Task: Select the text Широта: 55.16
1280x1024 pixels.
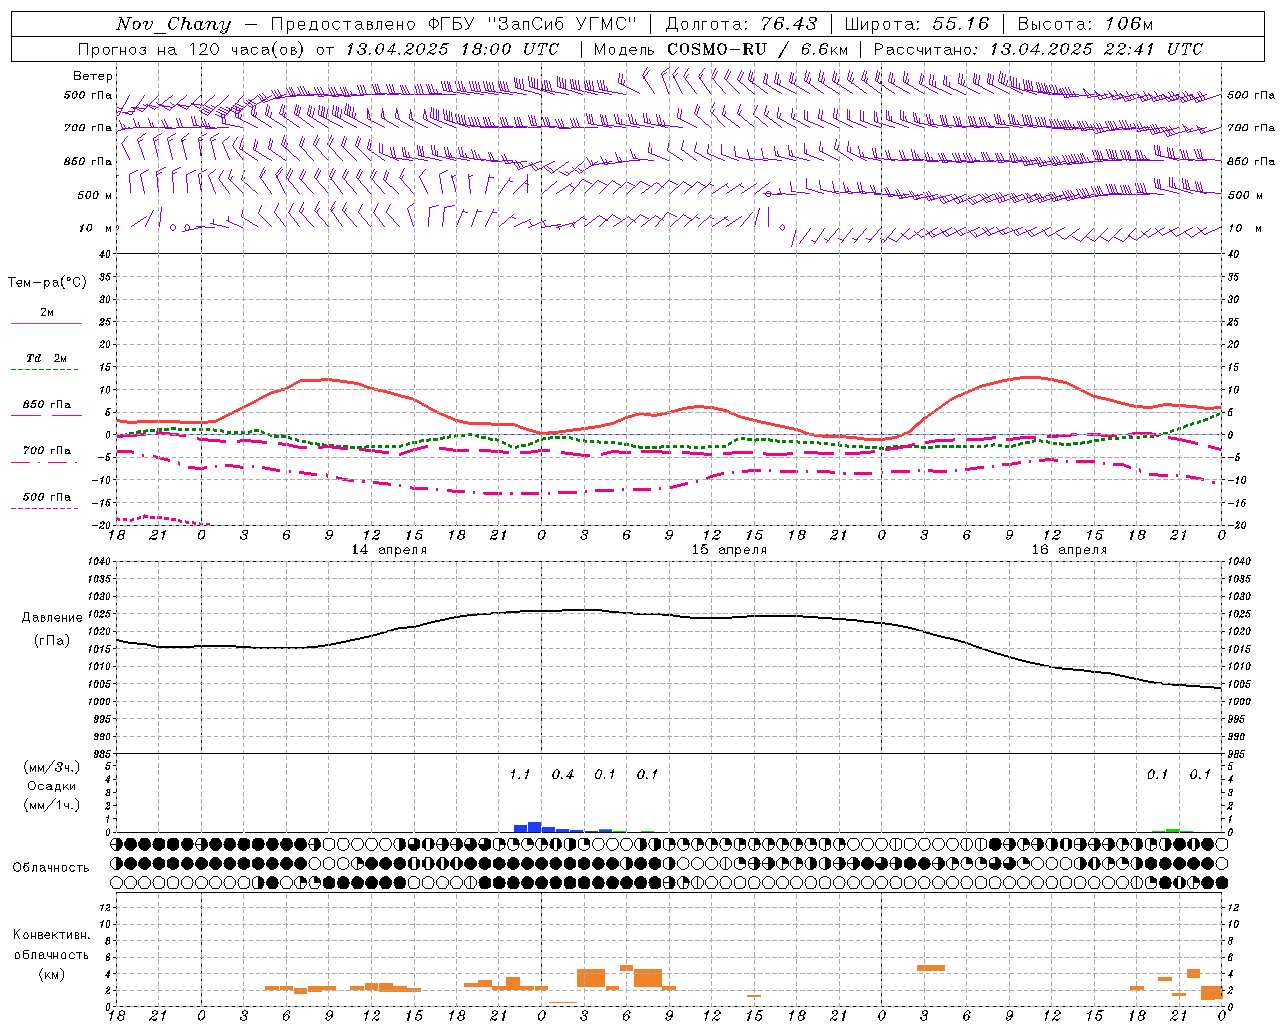Action: click(917, 24)
